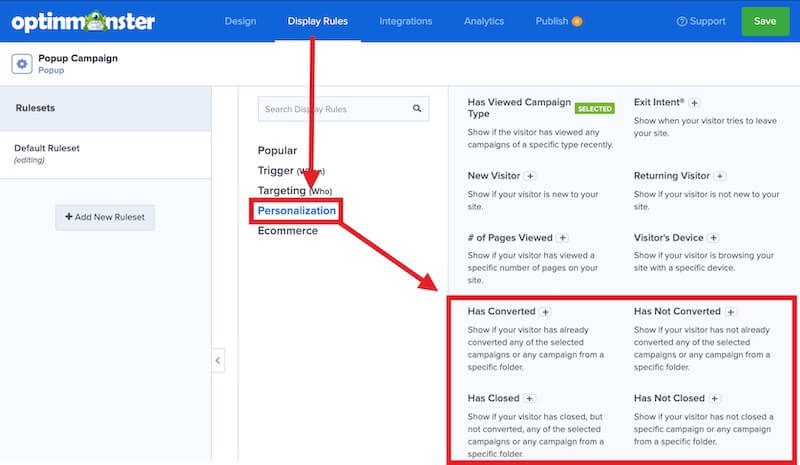Add the Visitor's Device rule

pyautogui.click(x=713, y=238)
